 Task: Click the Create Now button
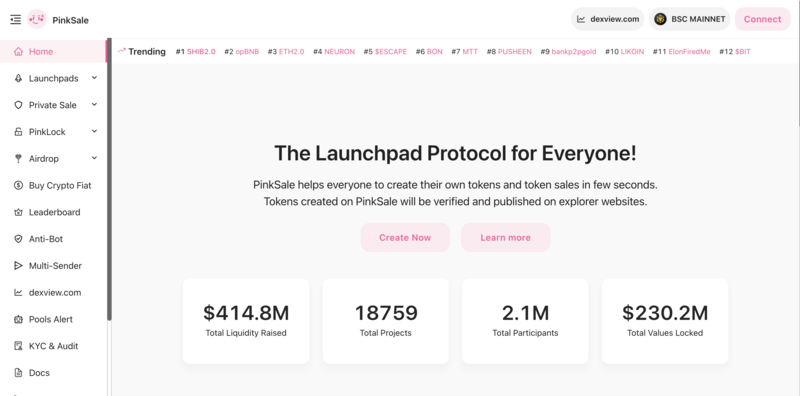click(405, 237)
